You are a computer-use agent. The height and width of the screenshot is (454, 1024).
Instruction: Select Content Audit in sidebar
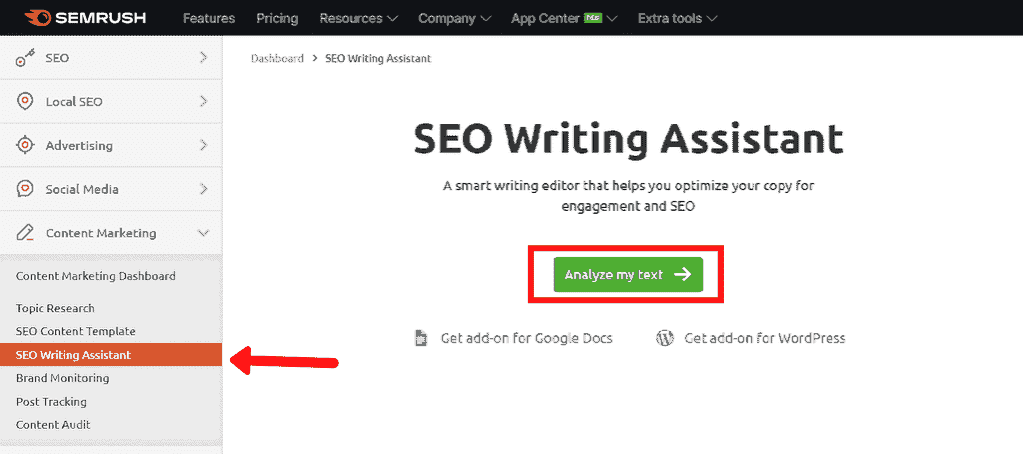click(53, 425)
